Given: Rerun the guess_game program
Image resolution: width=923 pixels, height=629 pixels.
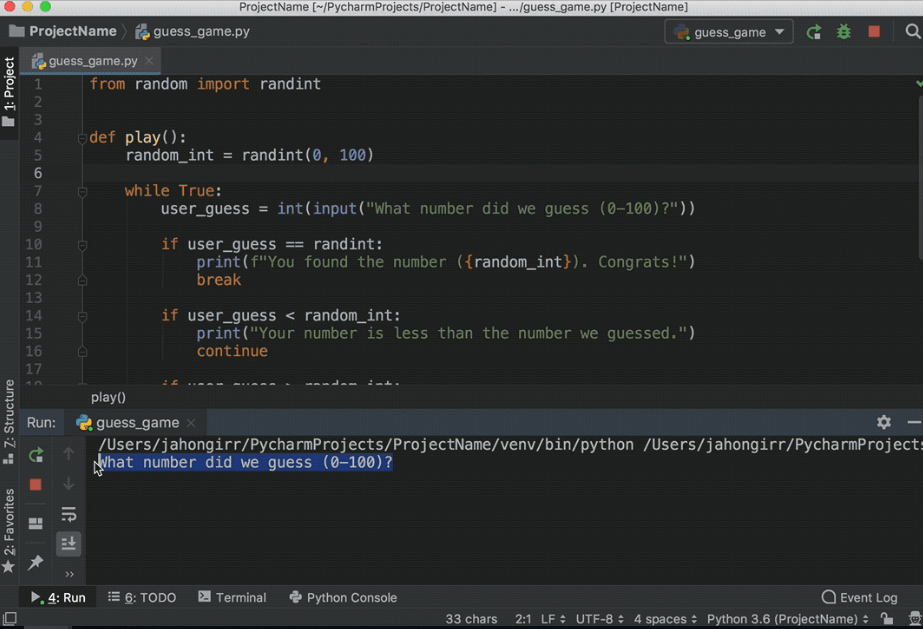Looking at the screenshot, I should click(x=35, y=455).
